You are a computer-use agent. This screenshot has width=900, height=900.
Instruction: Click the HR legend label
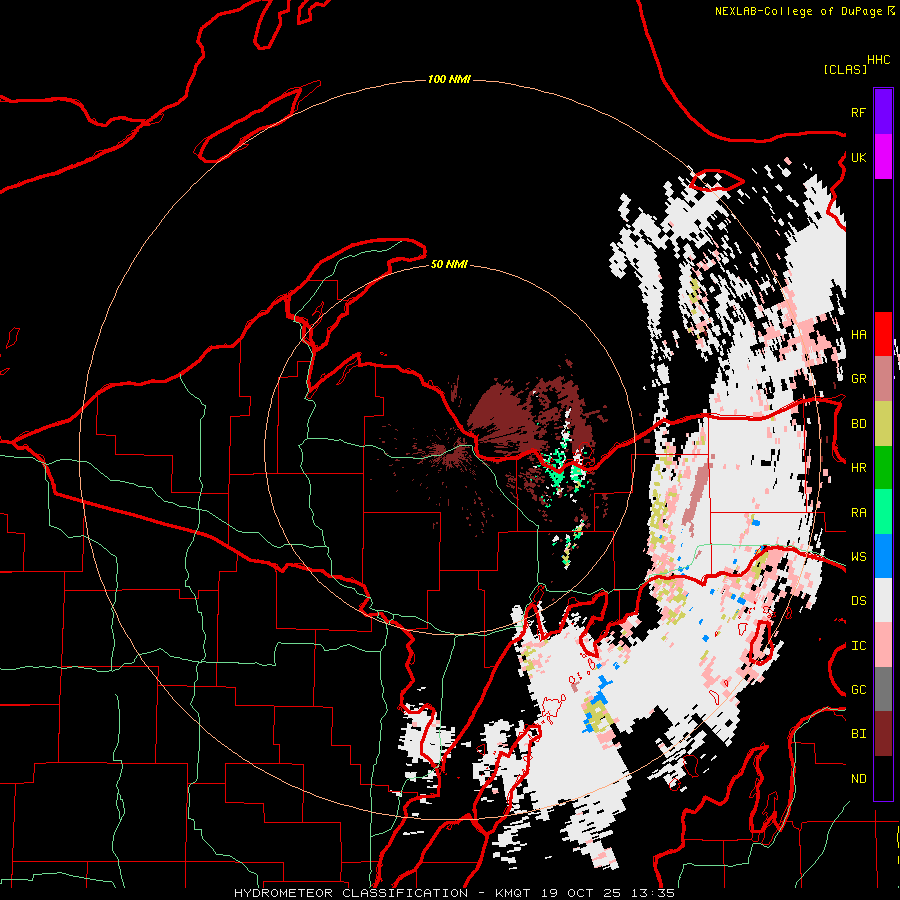click(858, 468)
